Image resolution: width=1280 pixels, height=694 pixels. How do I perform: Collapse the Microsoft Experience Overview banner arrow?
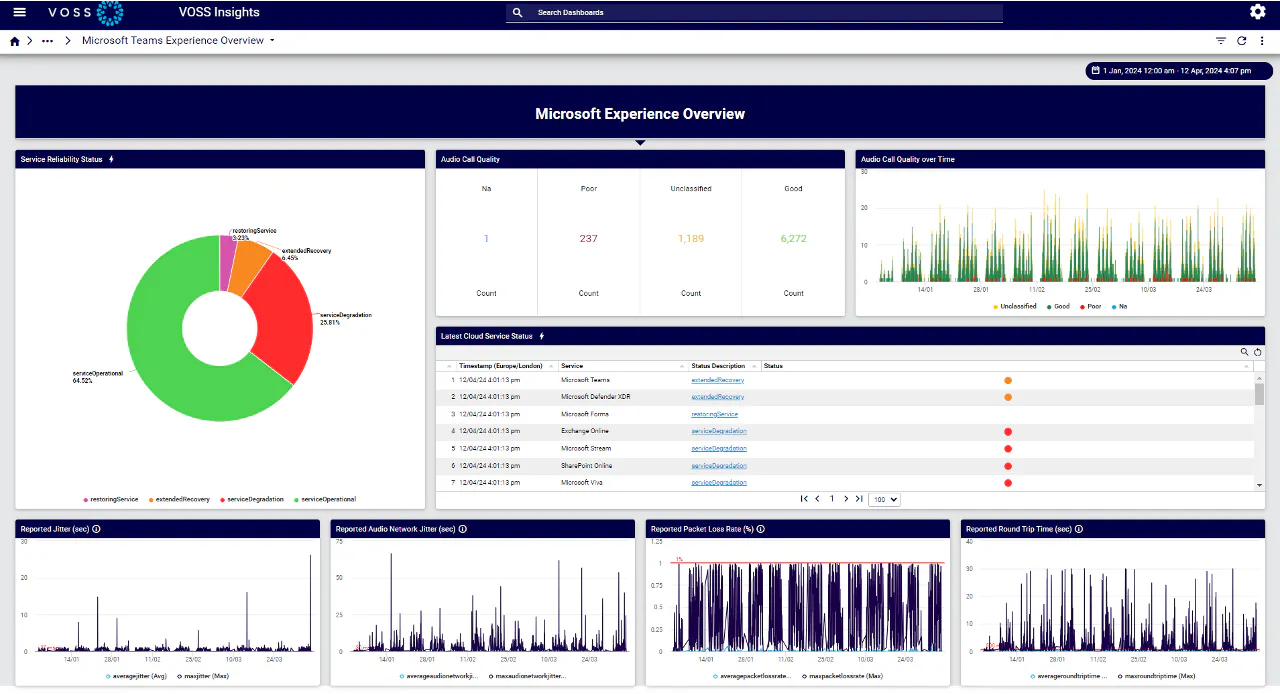click(x=640, y=143)
